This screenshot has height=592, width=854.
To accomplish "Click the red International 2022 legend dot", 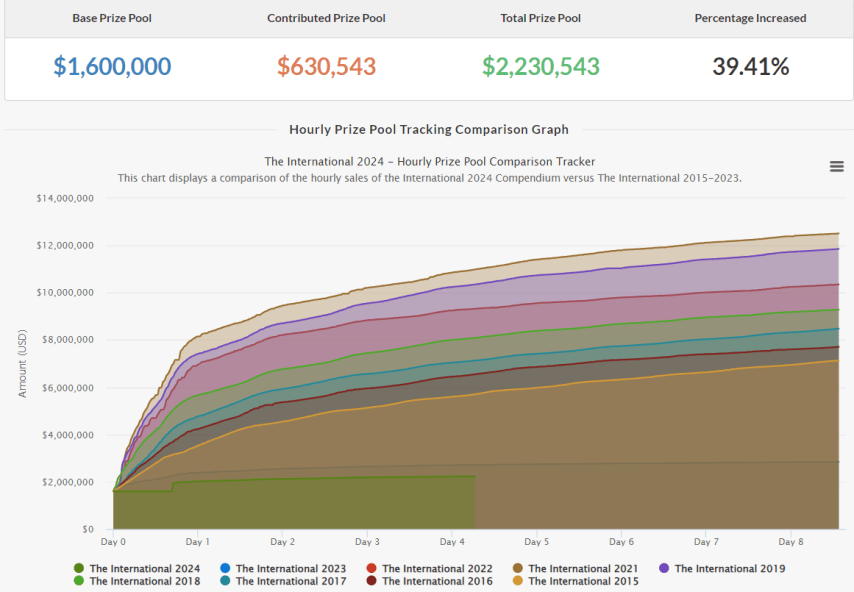I will coord(371,569).
